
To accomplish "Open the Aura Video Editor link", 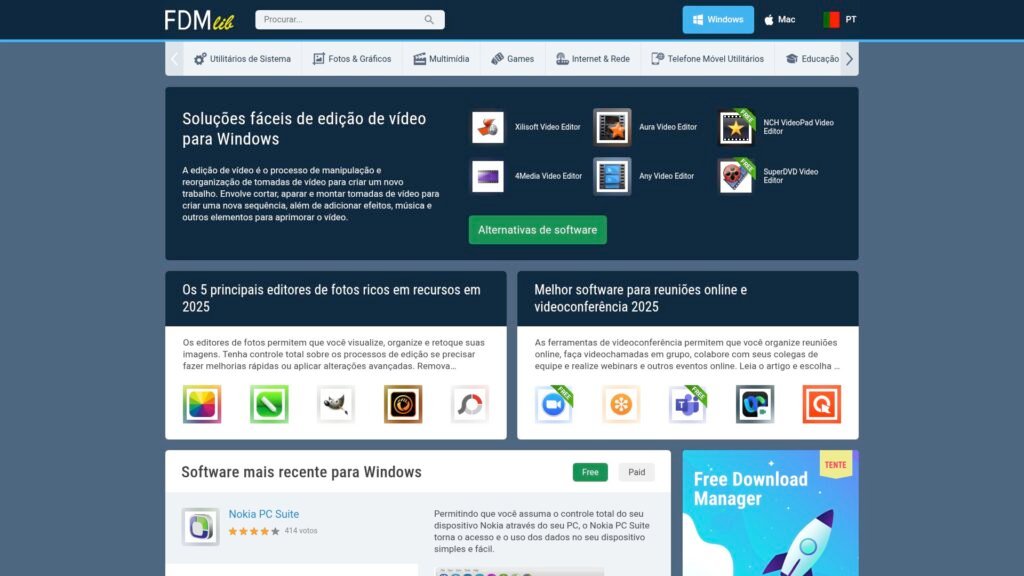I will (667, 127).
